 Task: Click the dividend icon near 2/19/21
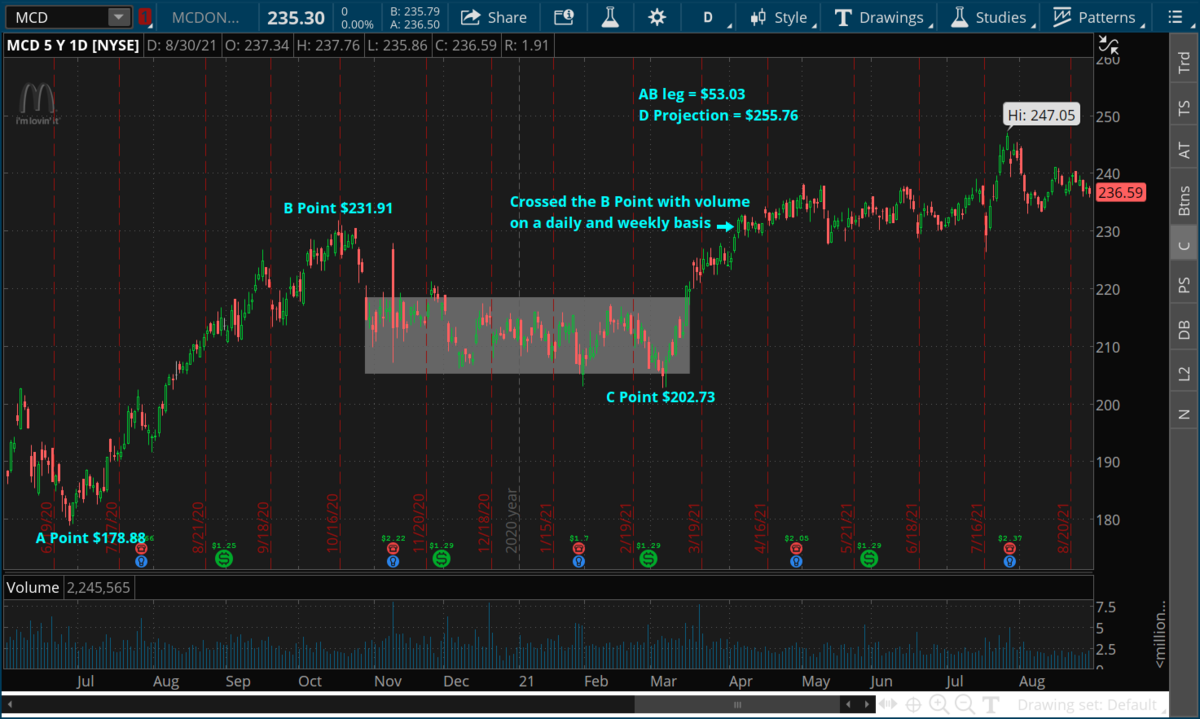648,560
